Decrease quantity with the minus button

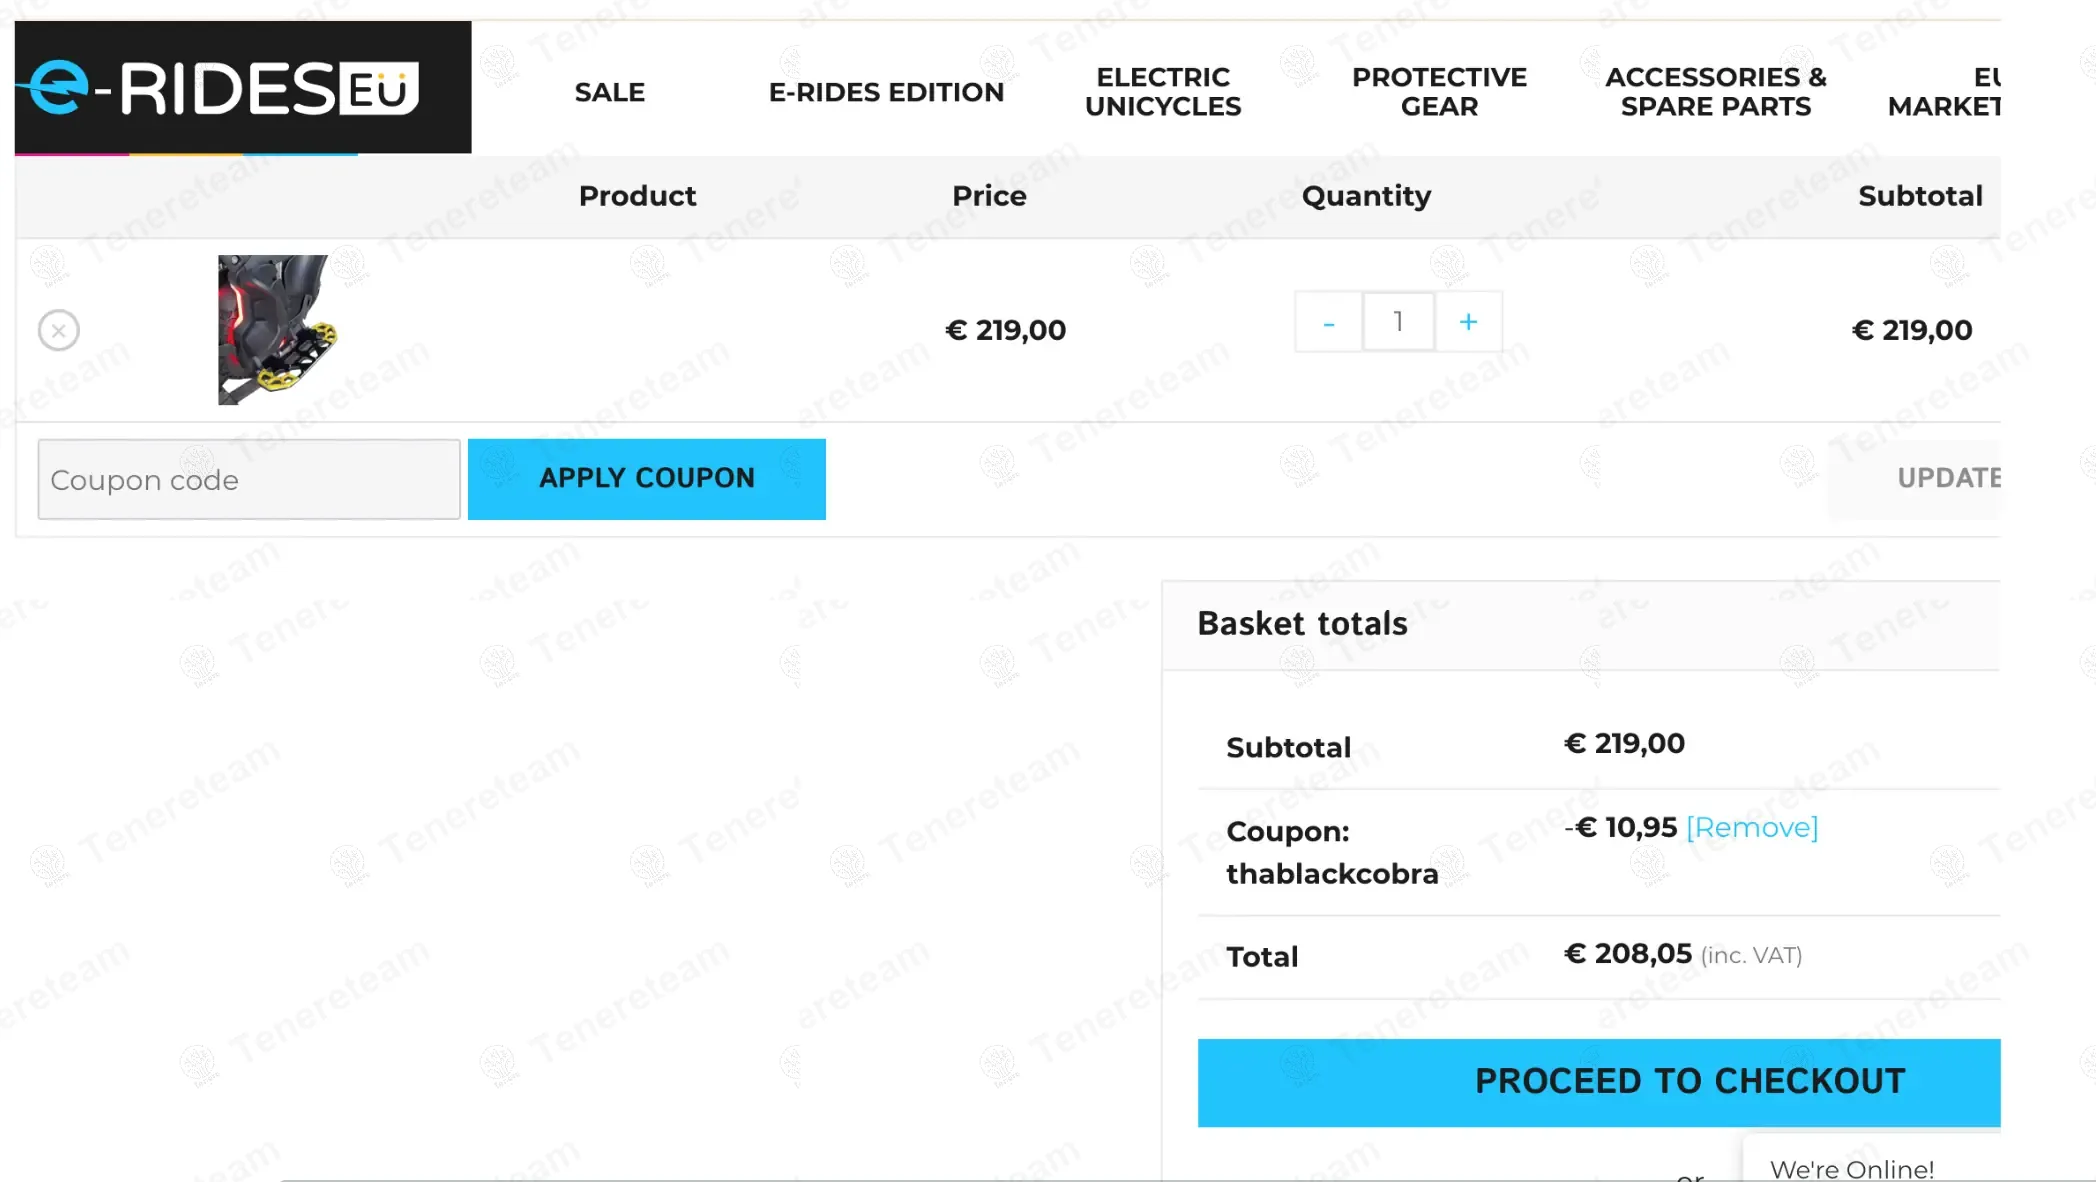point(1328,322)
